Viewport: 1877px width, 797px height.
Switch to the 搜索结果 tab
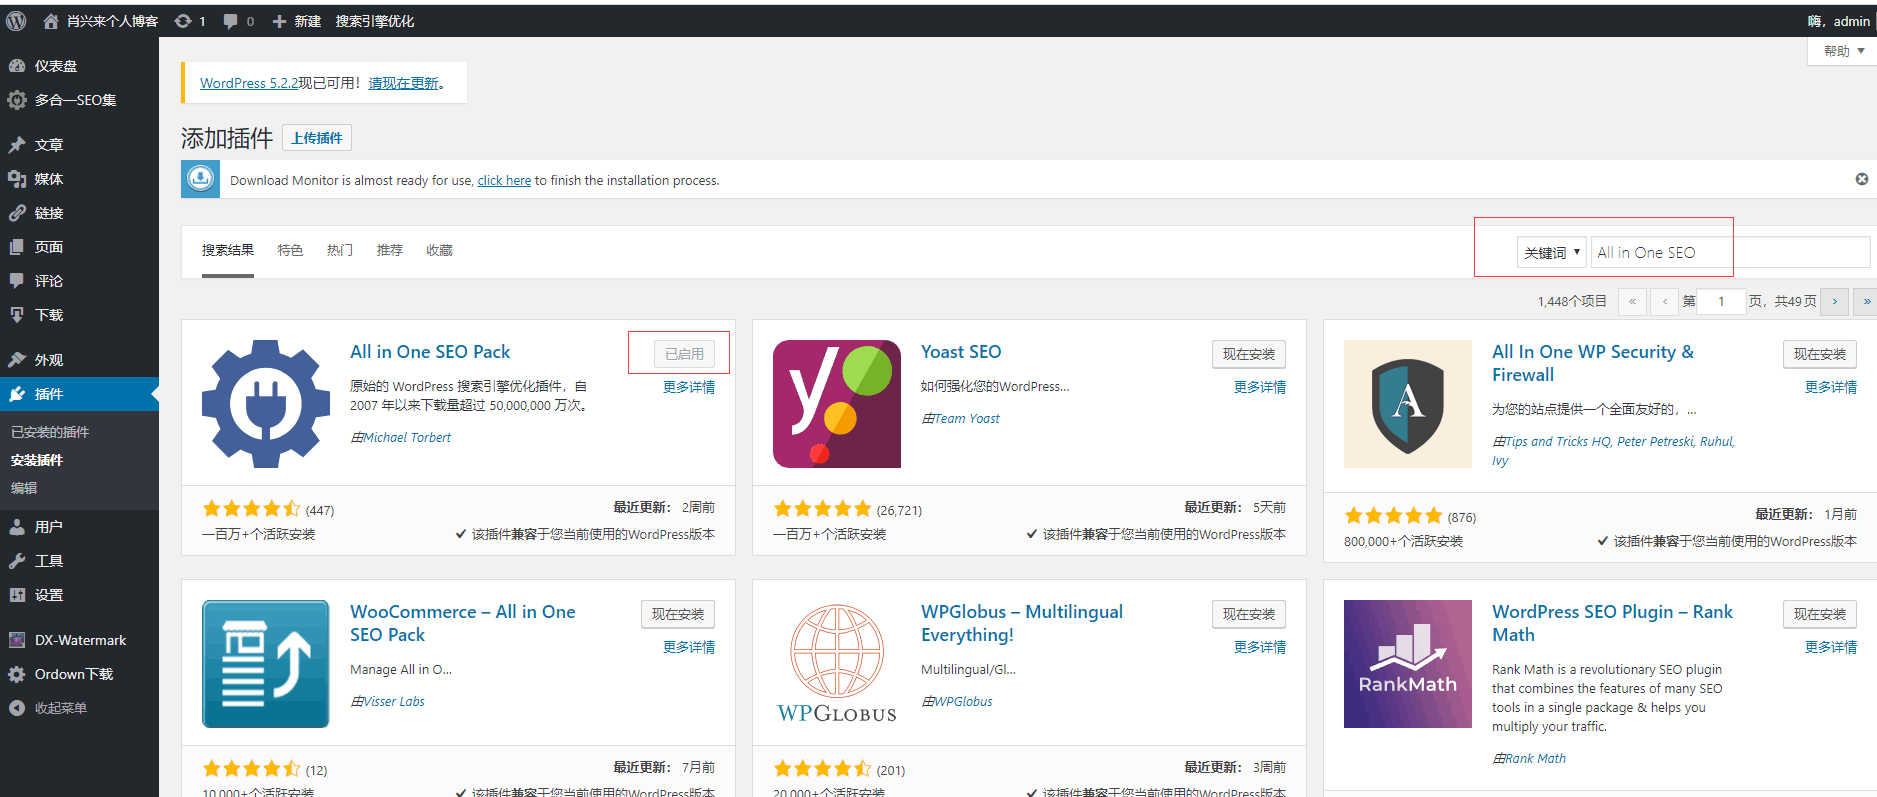coord(228,250)
